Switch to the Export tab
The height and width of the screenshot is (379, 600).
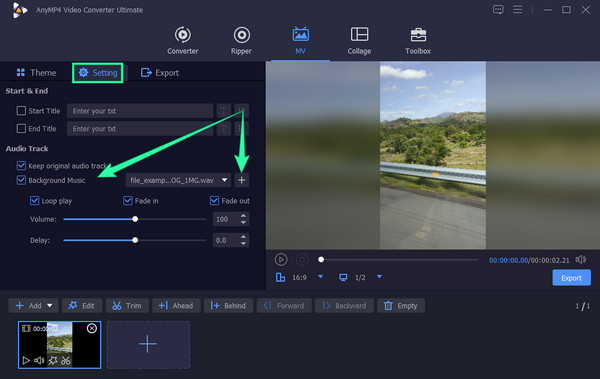(x=160, y=73)
